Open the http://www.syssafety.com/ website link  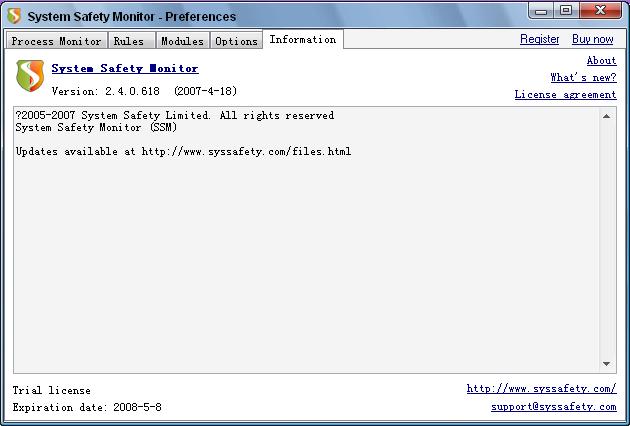pyautogui.click(x=541, y=389)
